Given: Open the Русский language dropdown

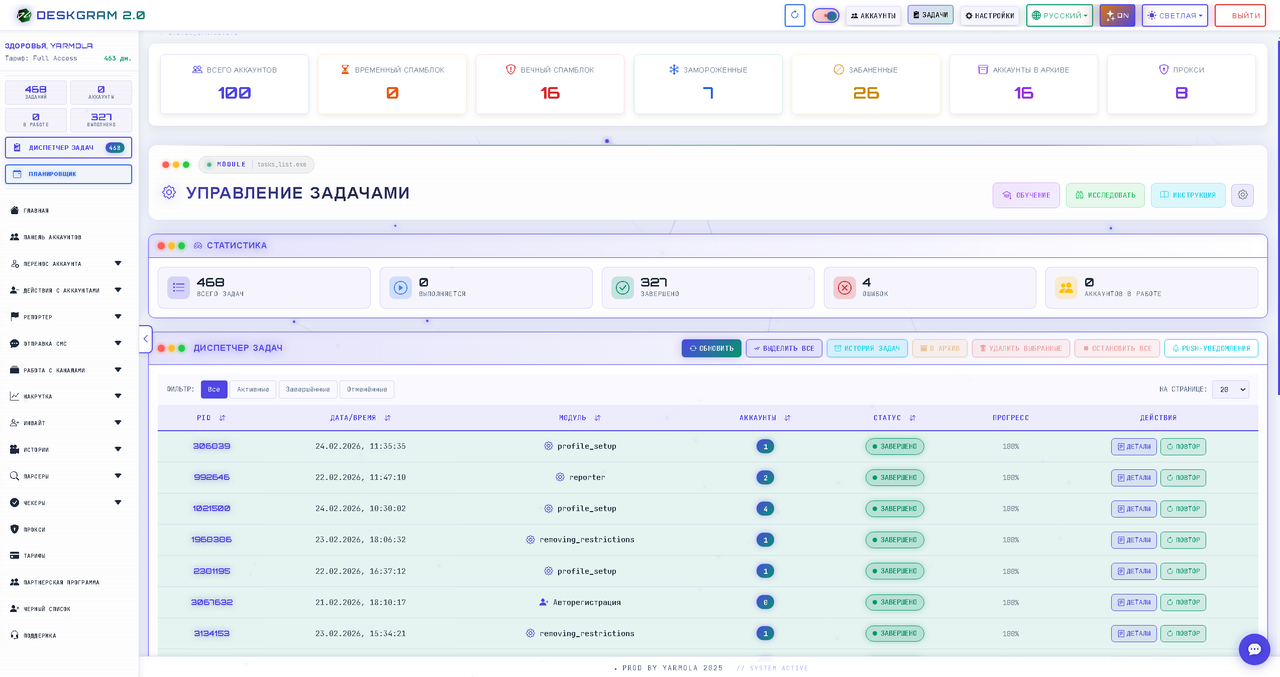Looking at the screenshot, I should click(1059, 15).
